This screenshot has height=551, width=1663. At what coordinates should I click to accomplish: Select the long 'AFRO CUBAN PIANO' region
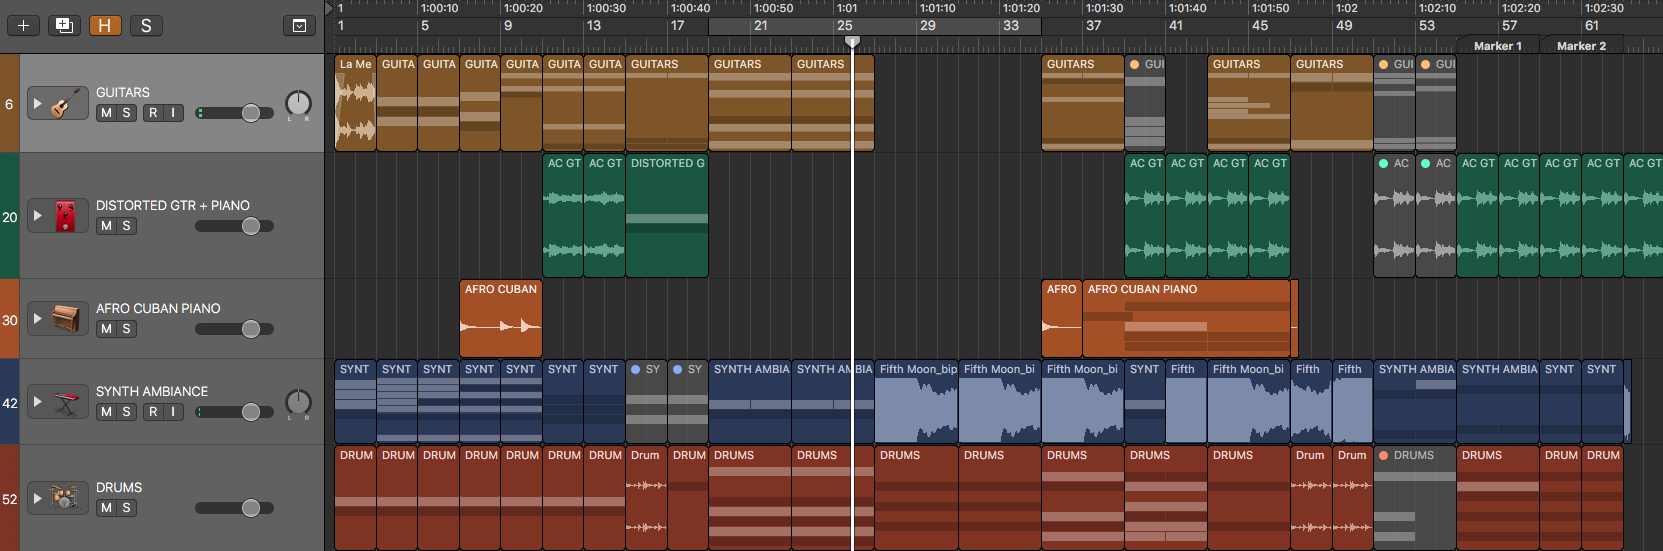tap(1187, 318)
